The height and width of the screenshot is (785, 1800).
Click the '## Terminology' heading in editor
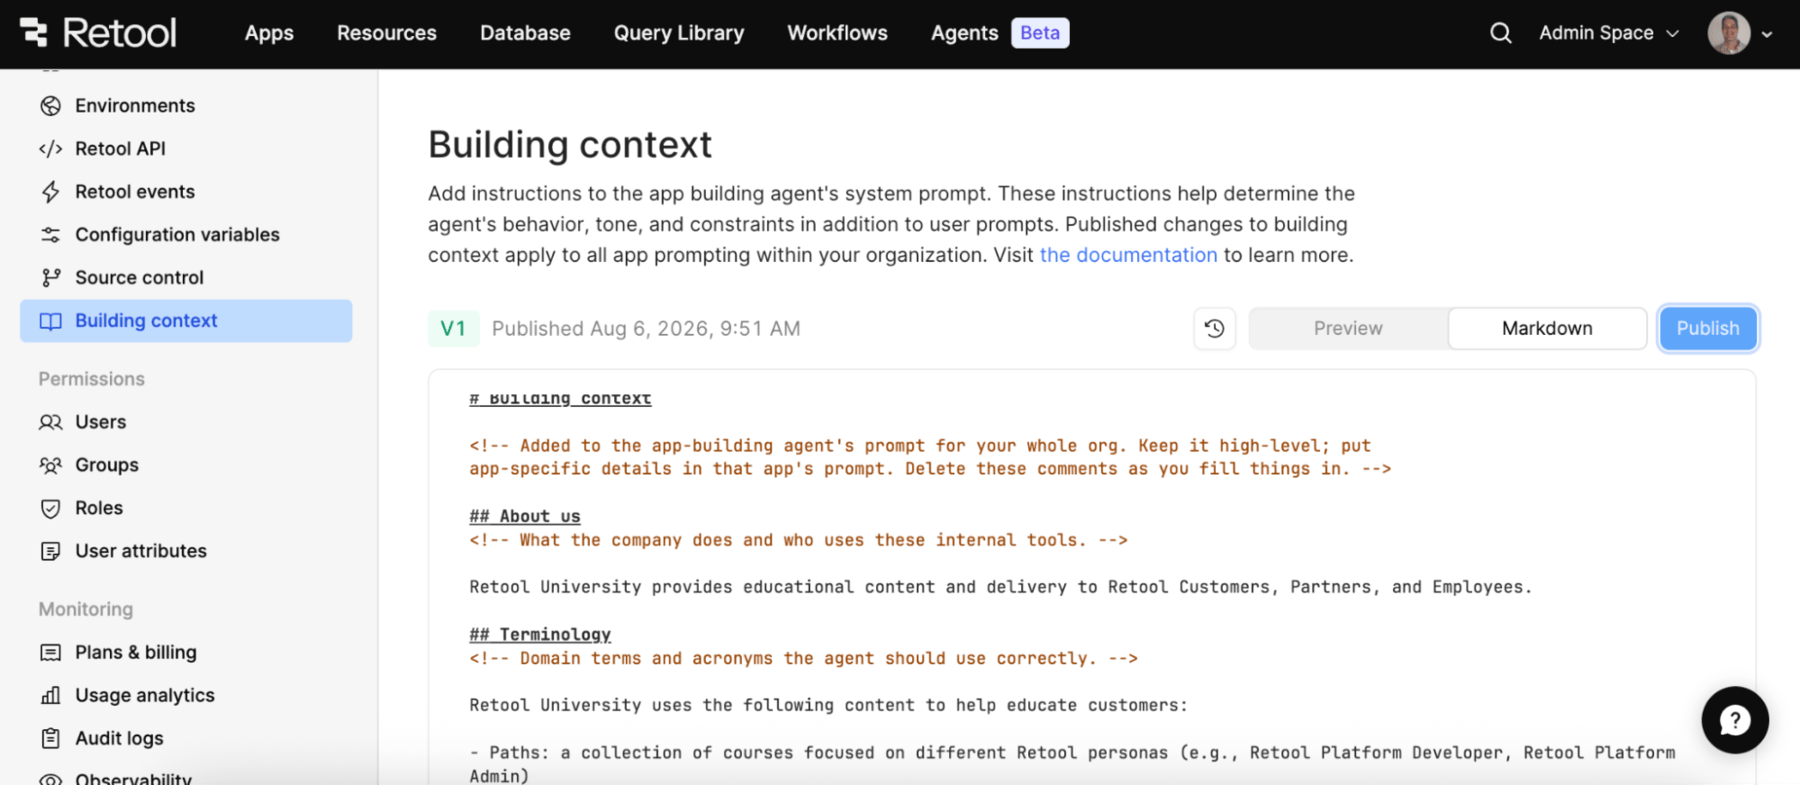click(x=540, y=634)
